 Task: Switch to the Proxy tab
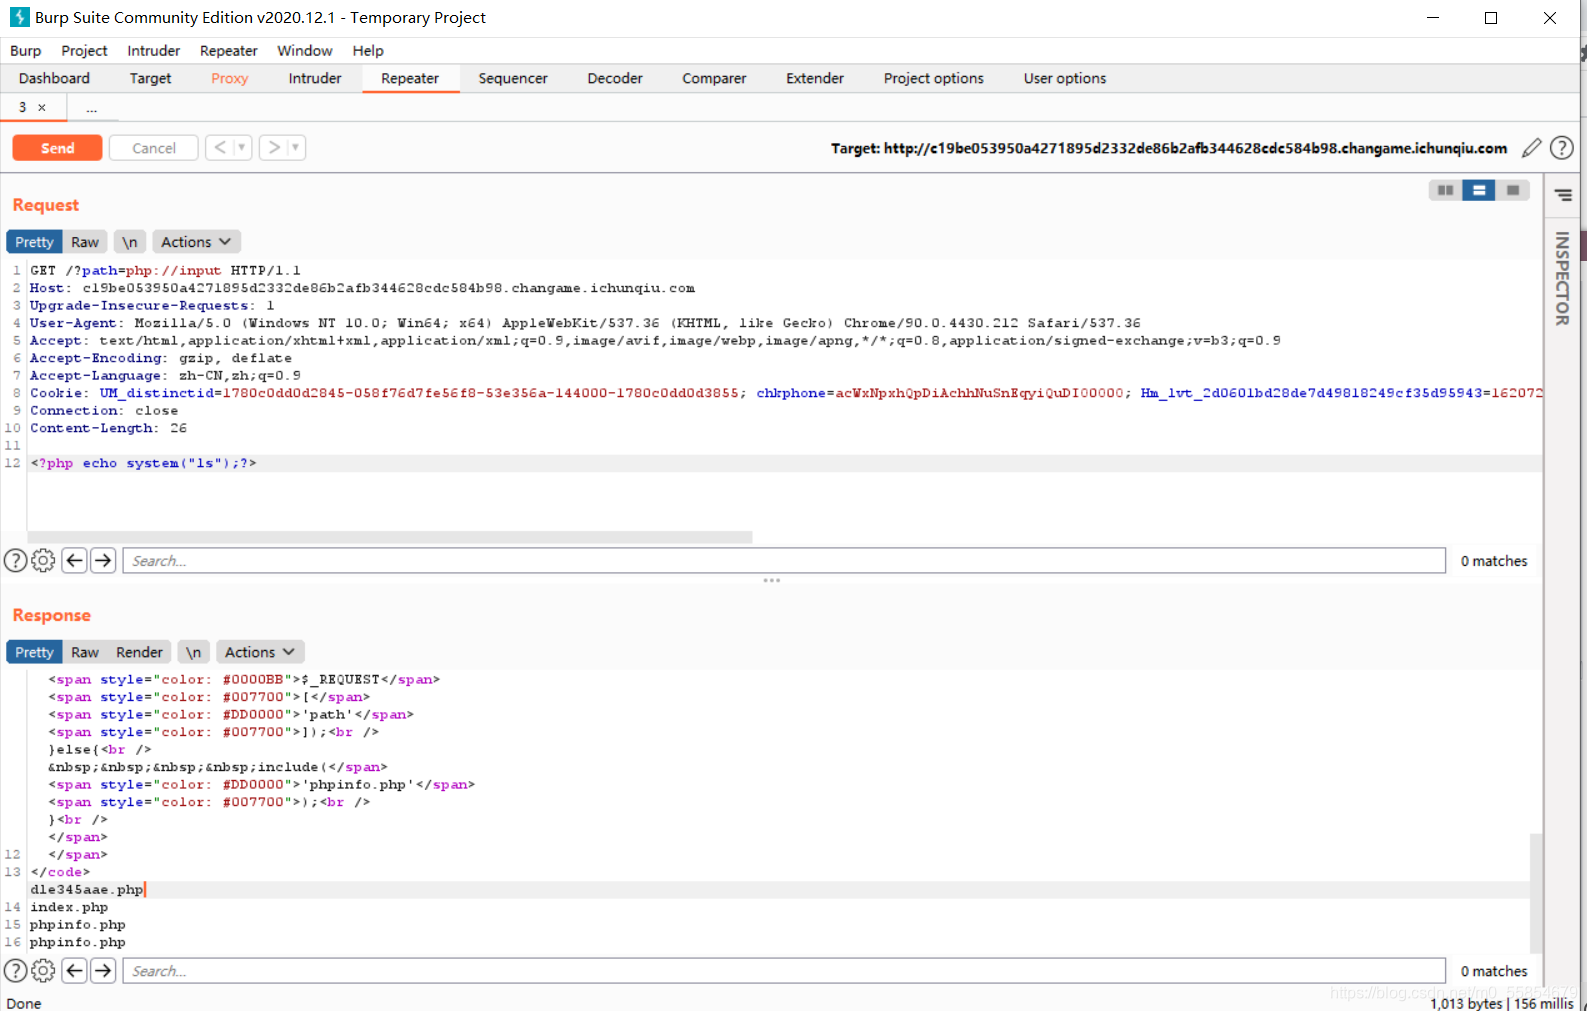pos(229,78)
